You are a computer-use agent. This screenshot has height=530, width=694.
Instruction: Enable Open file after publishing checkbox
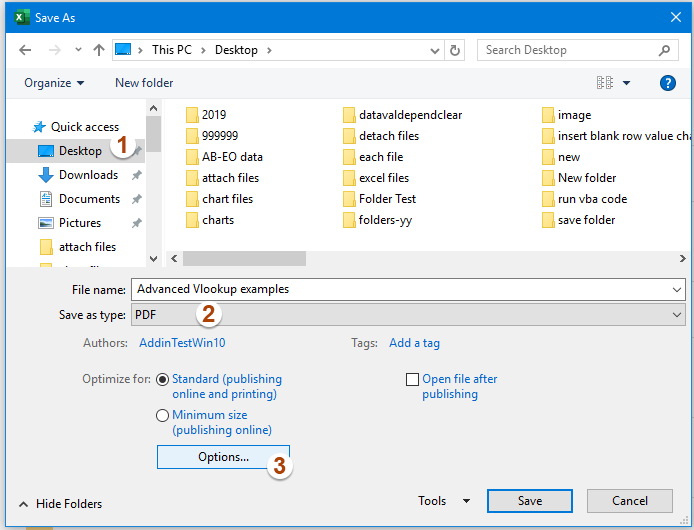point(412,379)
